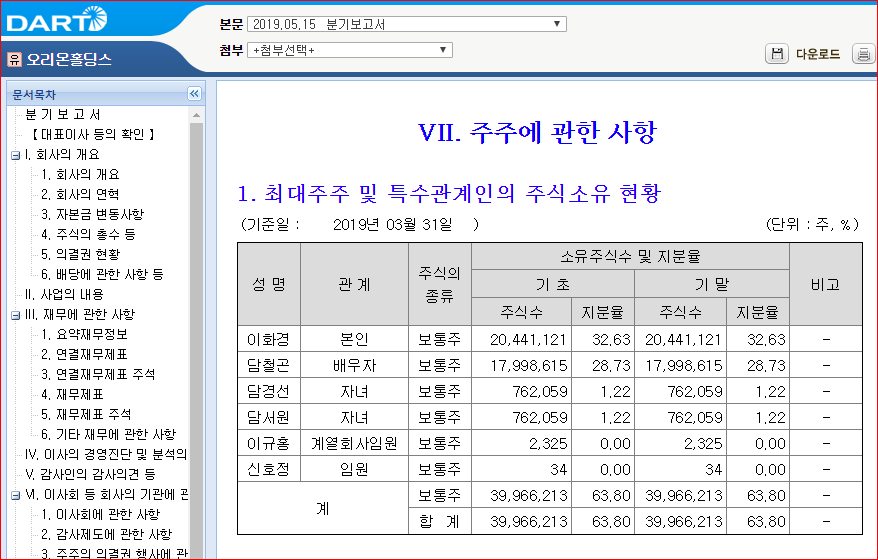This screenshot has height=560, width=878.
Task: Open 4. 주식의 총수 등
Action: 88,235
